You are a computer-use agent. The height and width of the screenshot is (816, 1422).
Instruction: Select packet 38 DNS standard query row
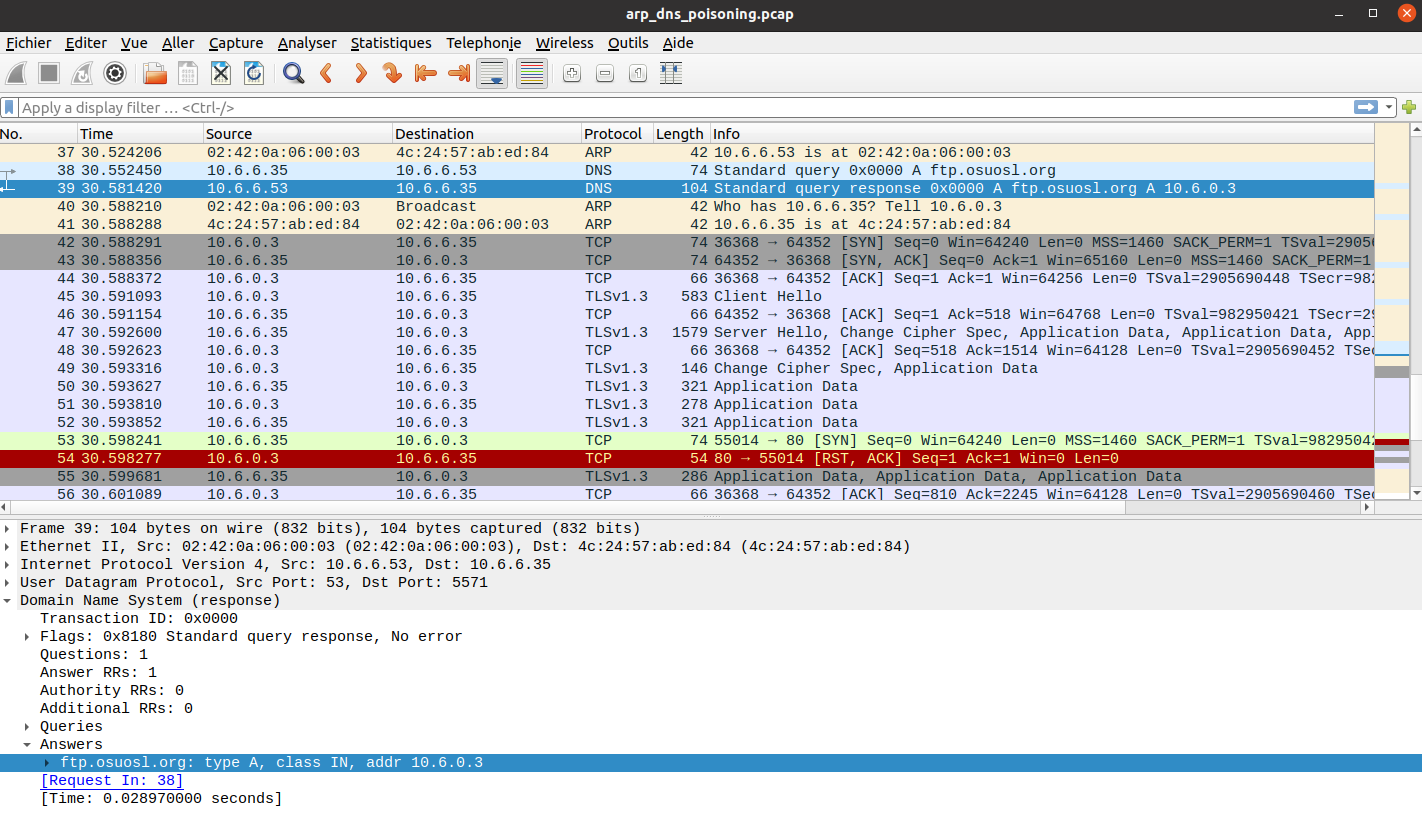click(687, 171)
